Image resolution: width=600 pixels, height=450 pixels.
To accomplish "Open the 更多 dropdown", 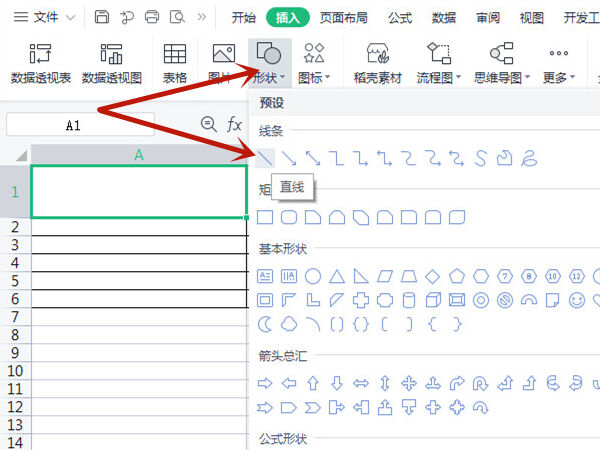I will [x=559, y=64].
